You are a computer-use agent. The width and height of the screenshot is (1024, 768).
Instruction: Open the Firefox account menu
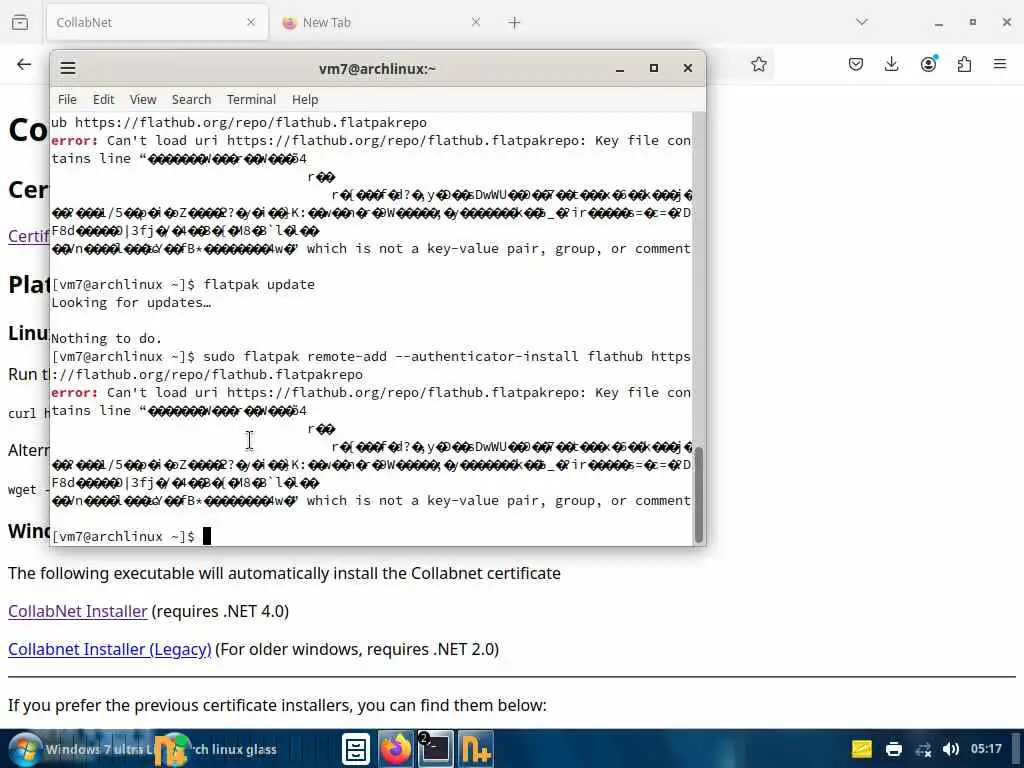pos(928,64)
